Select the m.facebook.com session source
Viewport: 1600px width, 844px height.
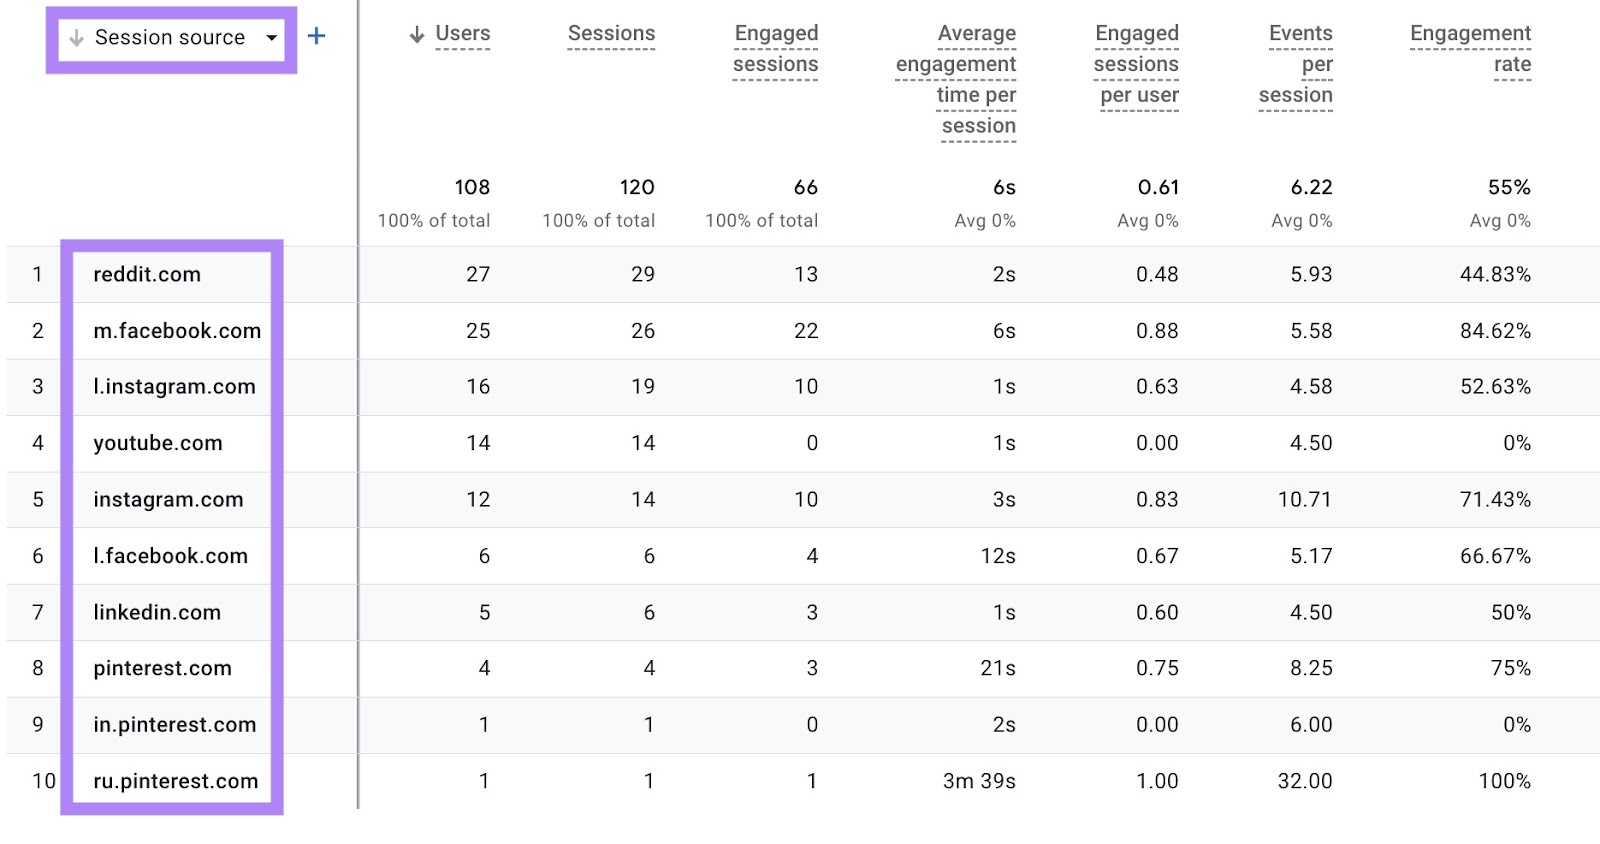coord(175,331)
